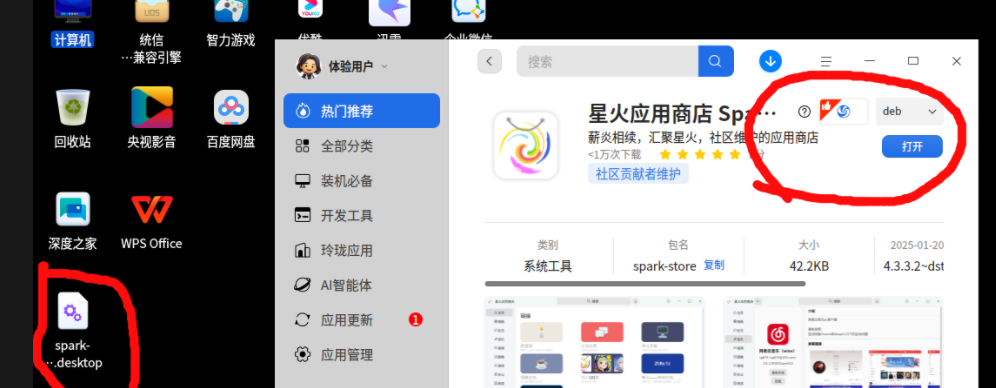
Task: Launch the 深度之家 desktop icon
Action: click(x=72, y=221)
